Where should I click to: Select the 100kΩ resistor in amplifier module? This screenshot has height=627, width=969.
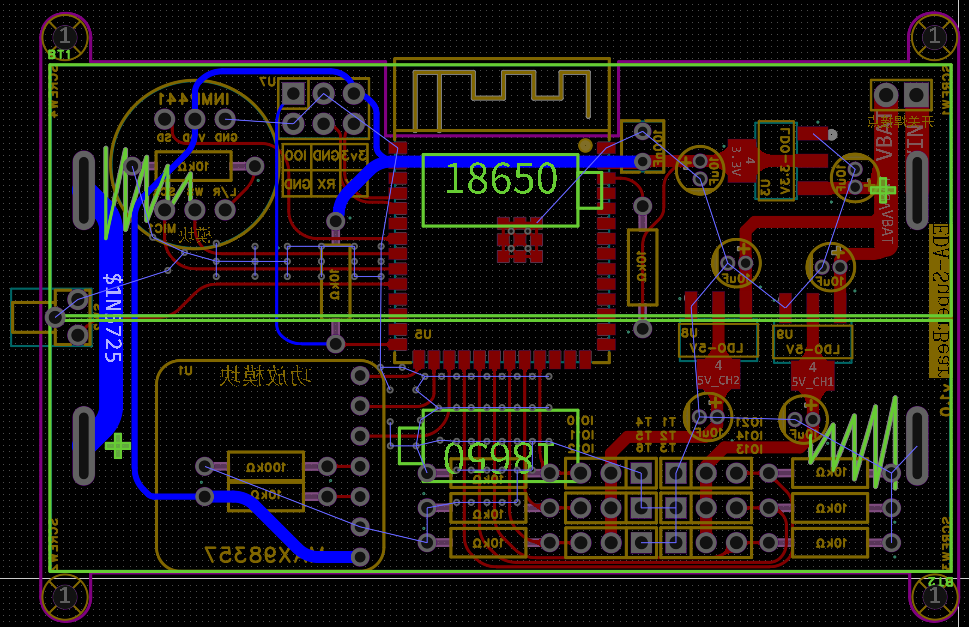click(266, 466)
